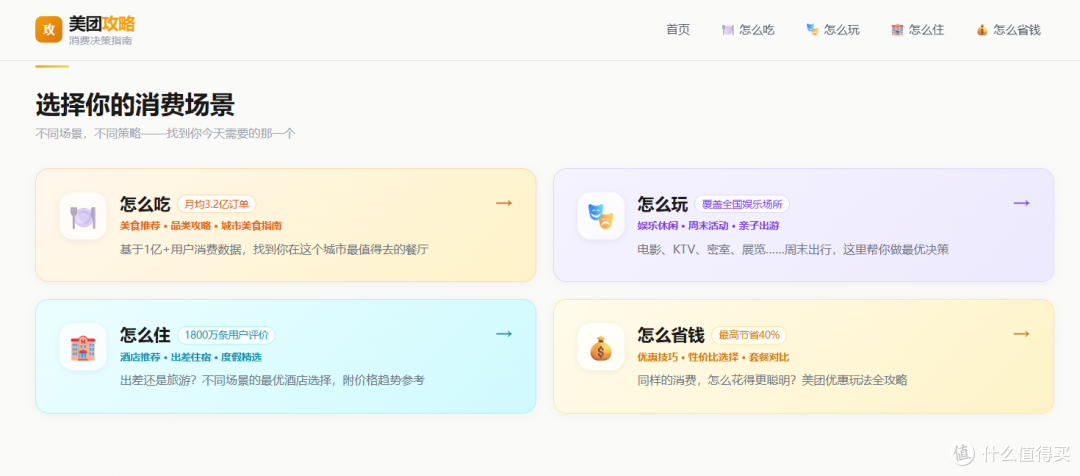The width and height of the screenshot is (1080, 476).
Task: Click the teal arrow on the 怎么住 card
Action: point(504,334)
